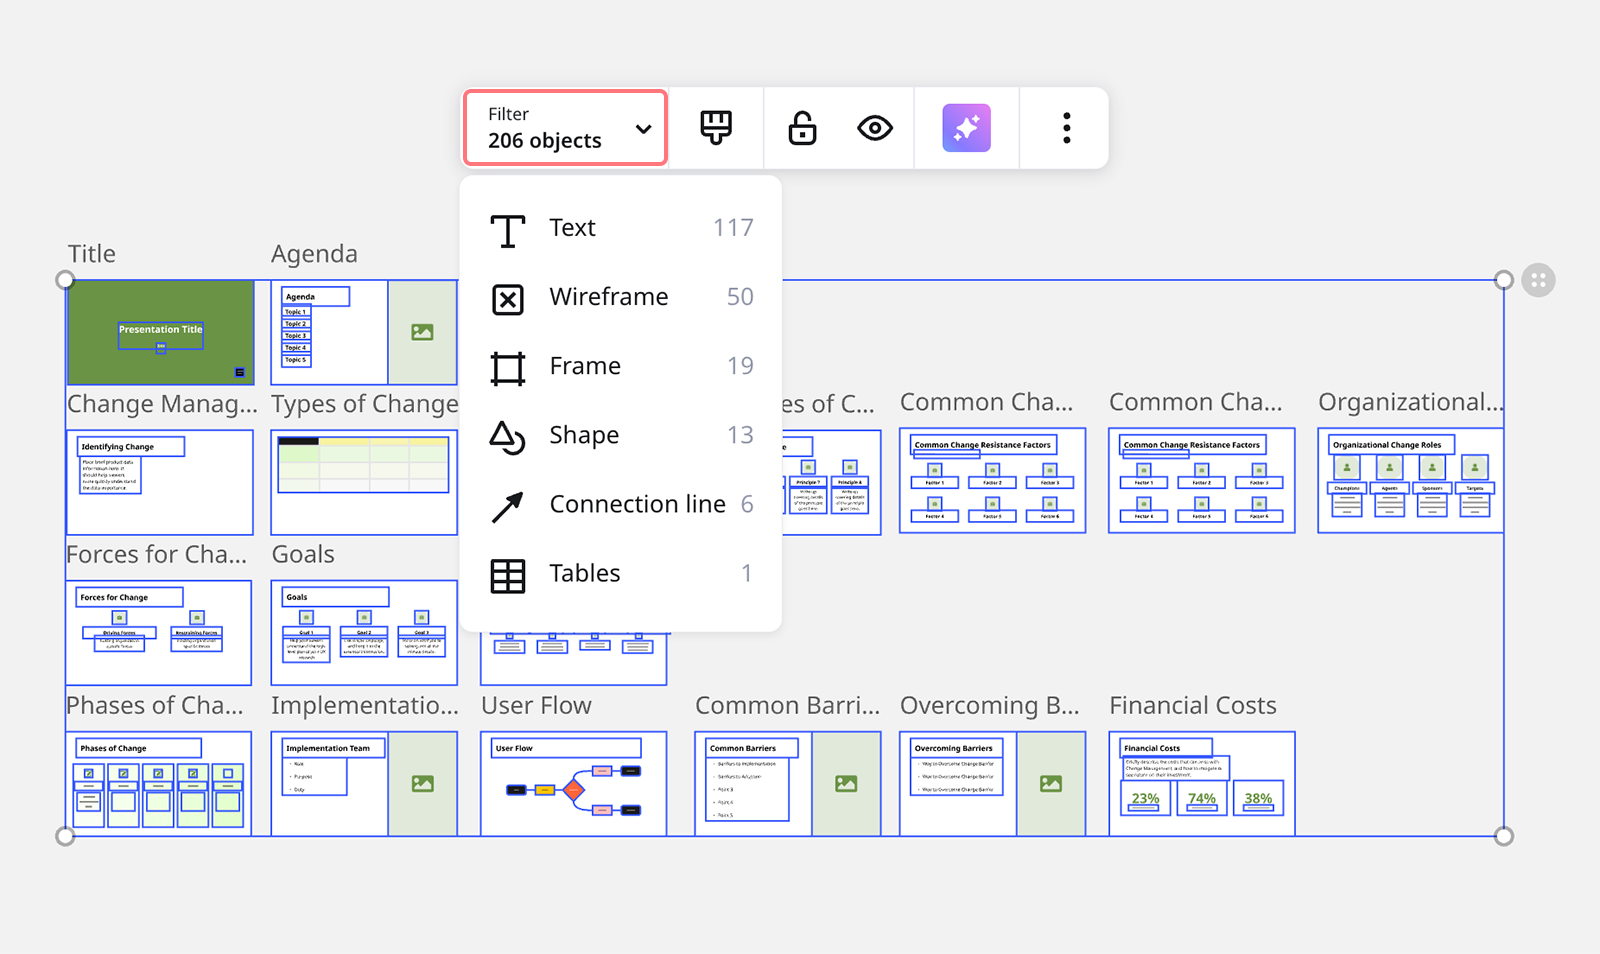This screenshot has width=1600, height=954.
Task: Pick Connection line in filter list
Action: pyautogui.click(x=620, y=504)
